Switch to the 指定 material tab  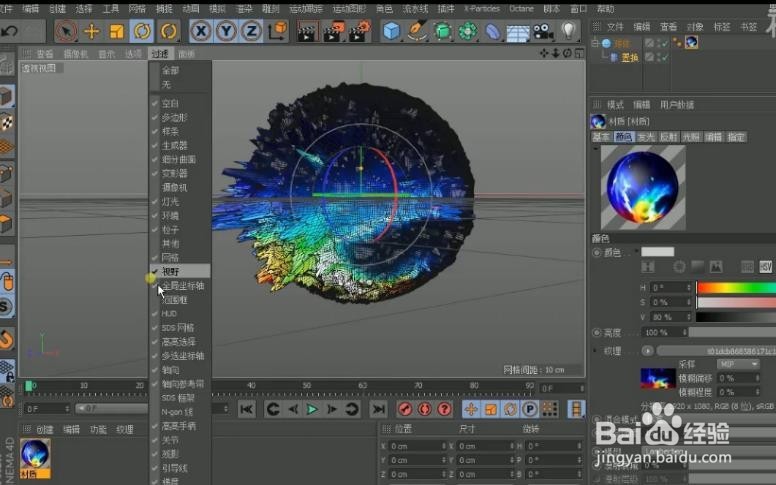736,137
